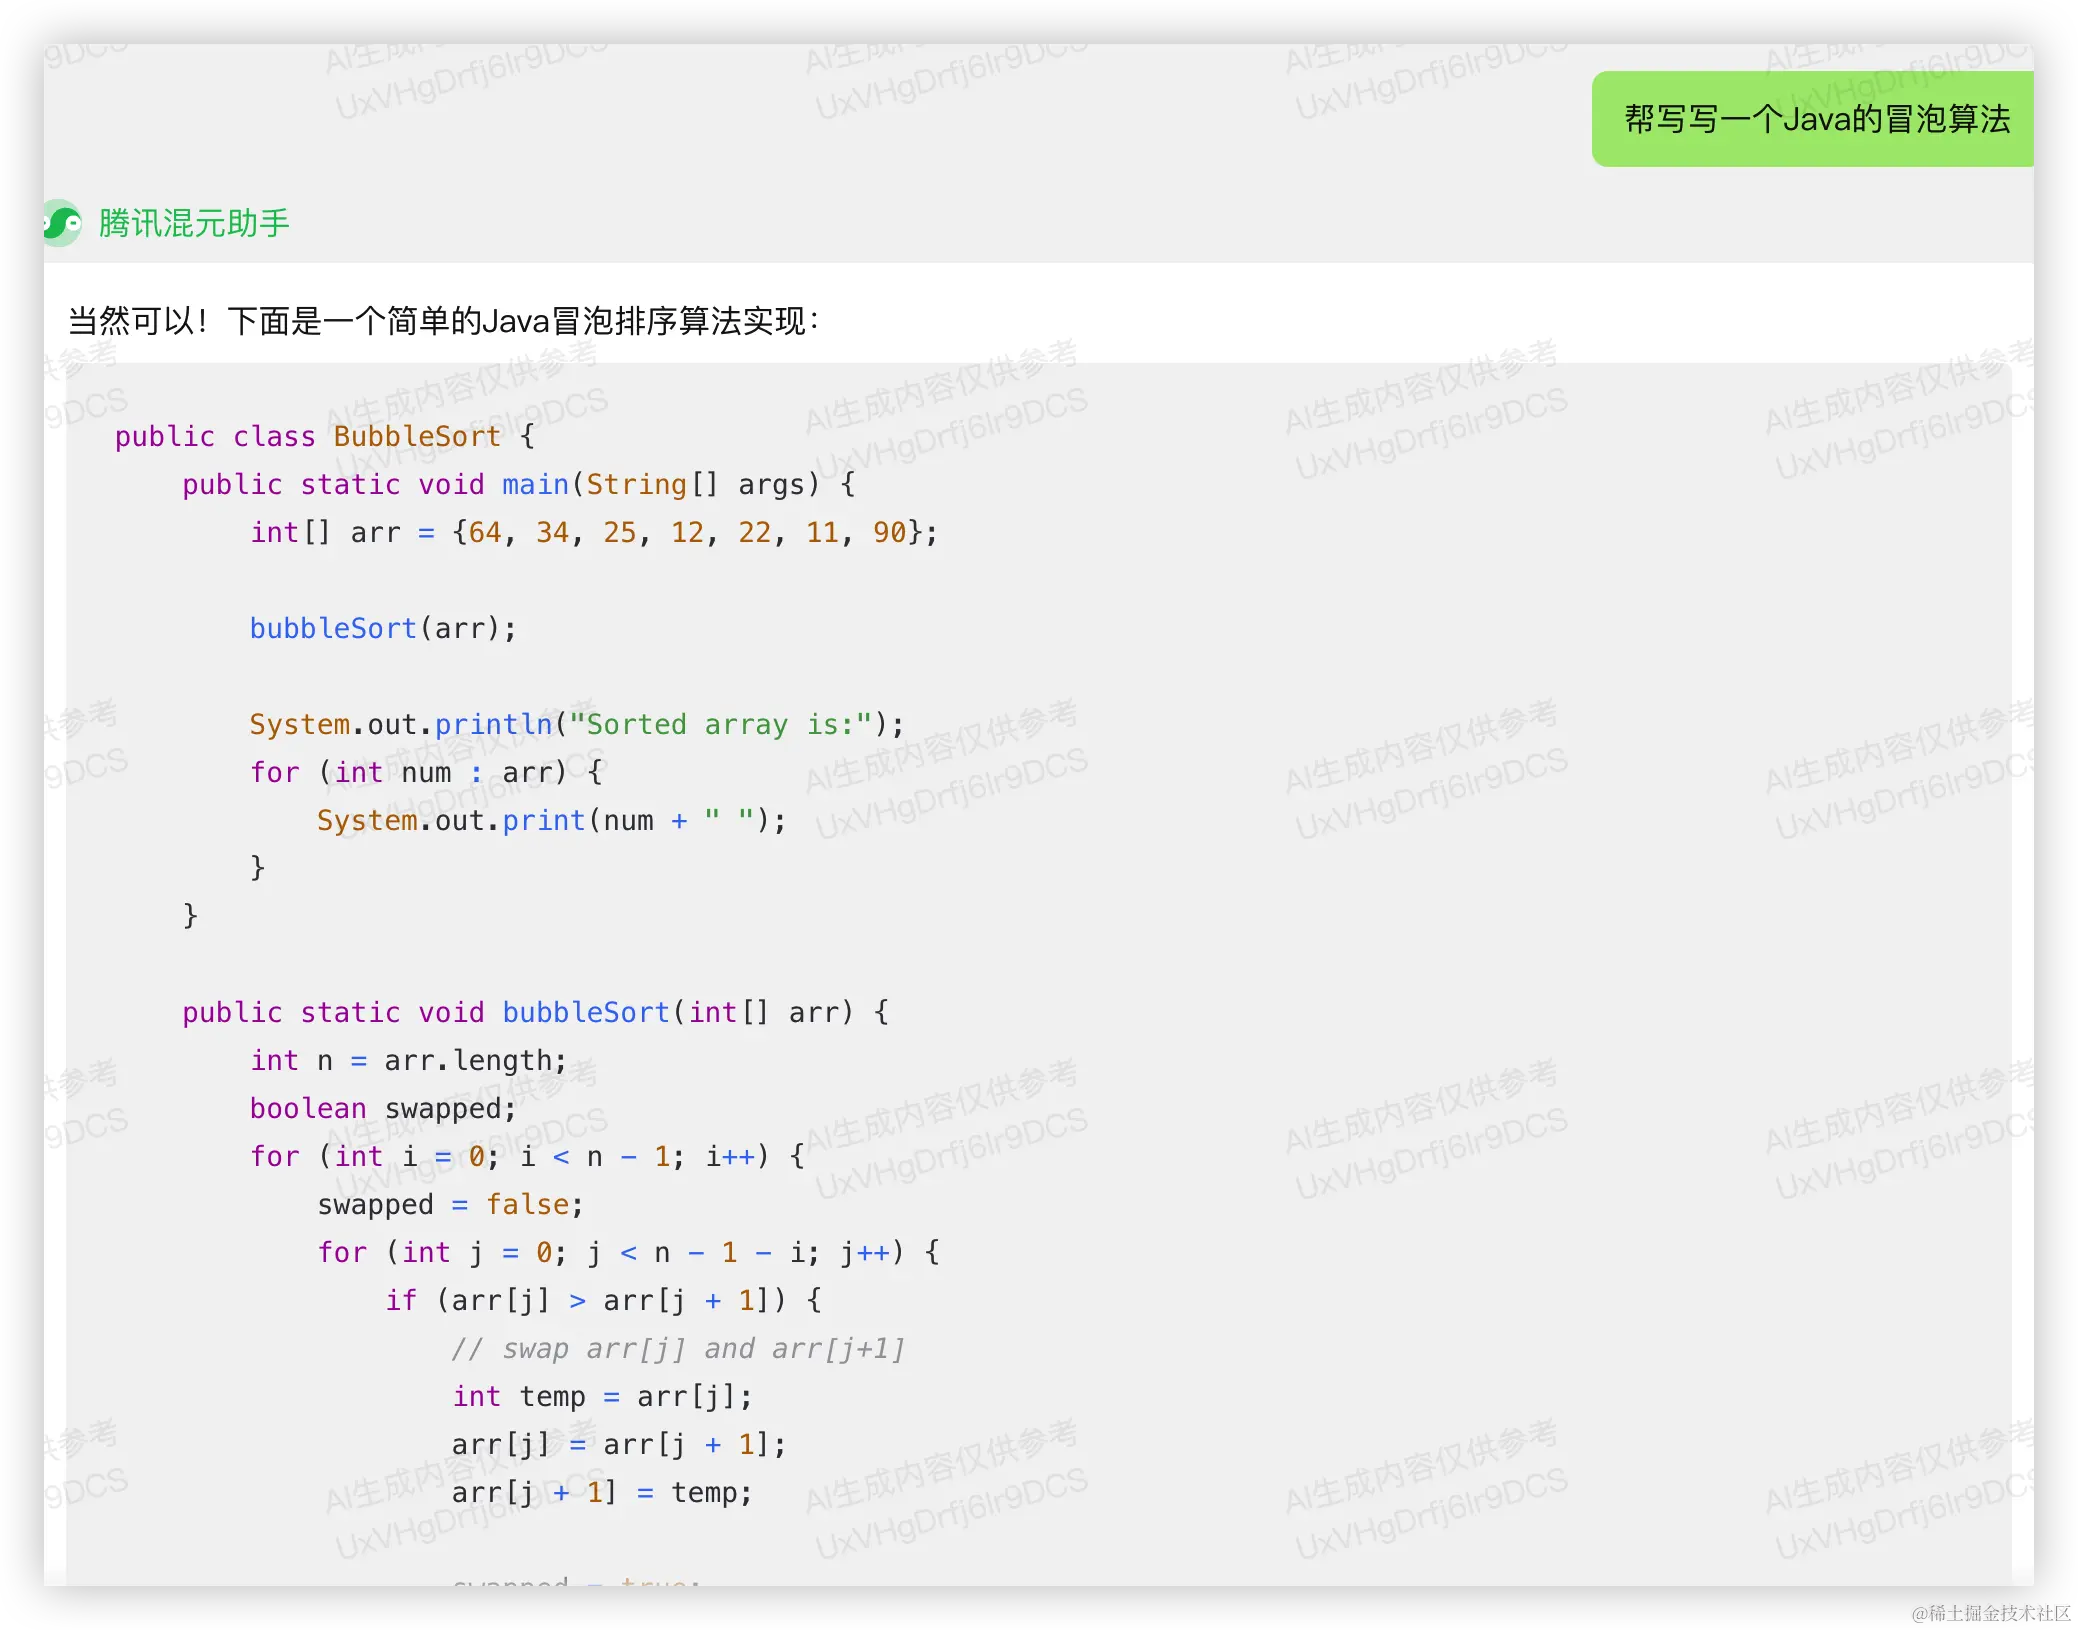Click the number 90 in the array
The image size is (2078, 1630).
[889, 533]
